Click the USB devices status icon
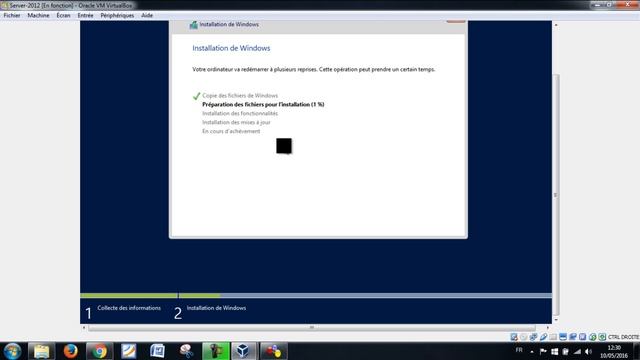Screen dimensions: 640x360 543,337
